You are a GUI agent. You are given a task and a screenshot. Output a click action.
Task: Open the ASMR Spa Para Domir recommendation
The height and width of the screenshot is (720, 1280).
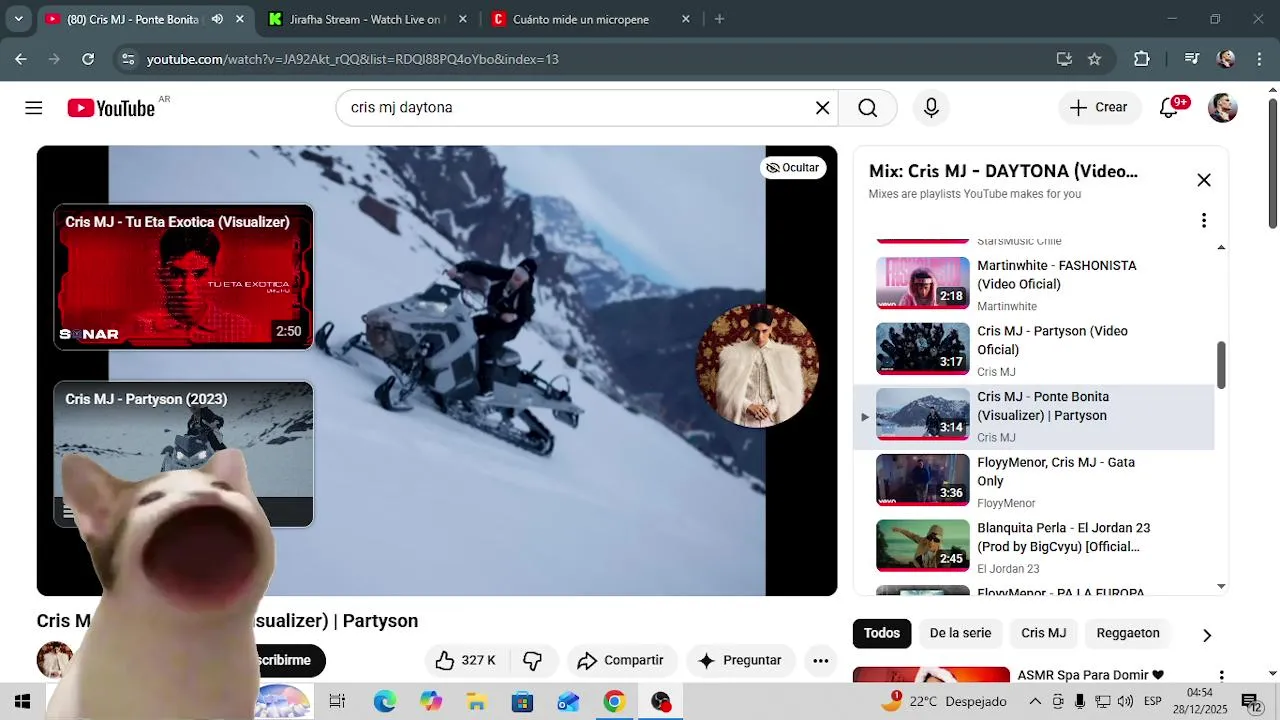pyautogui.click(x=1090, y=675)
